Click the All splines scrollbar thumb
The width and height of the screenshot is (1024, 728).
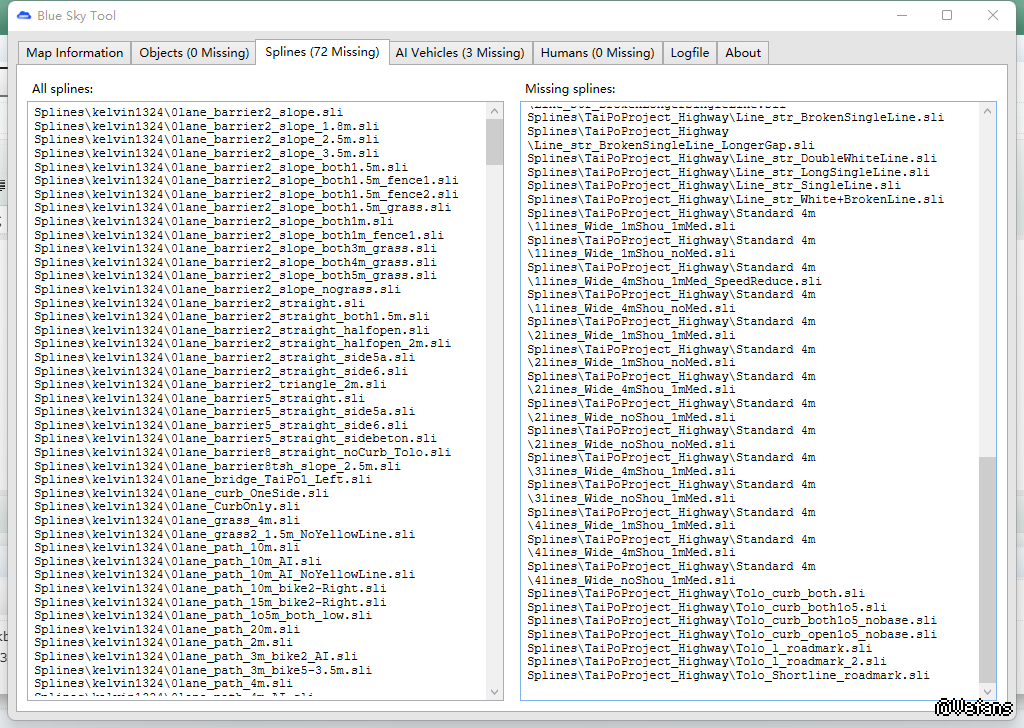coord(494,142)
